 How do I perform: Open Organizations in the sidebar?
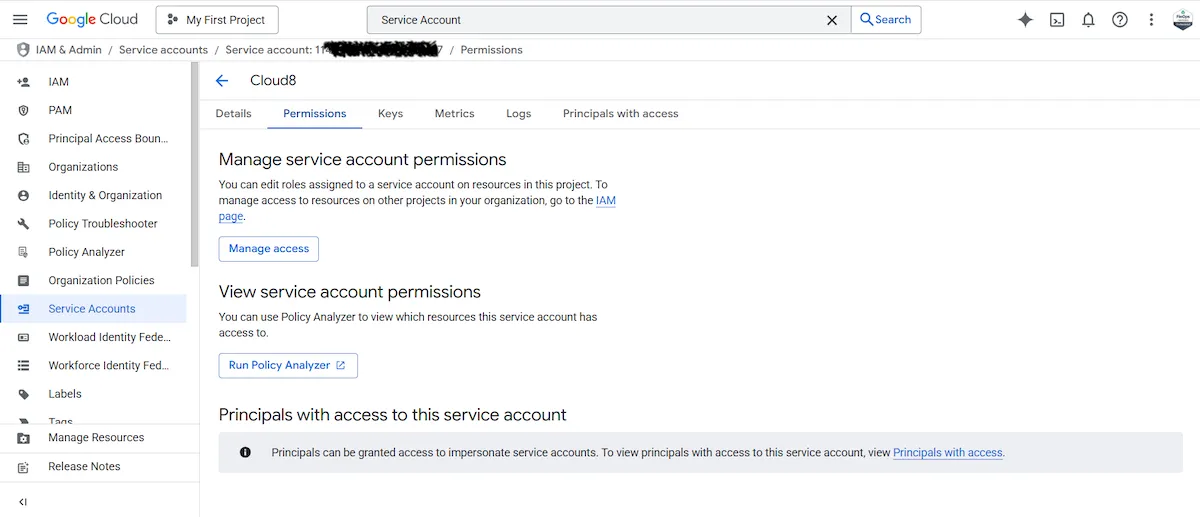pyautogui.click(x=94, y=167)
